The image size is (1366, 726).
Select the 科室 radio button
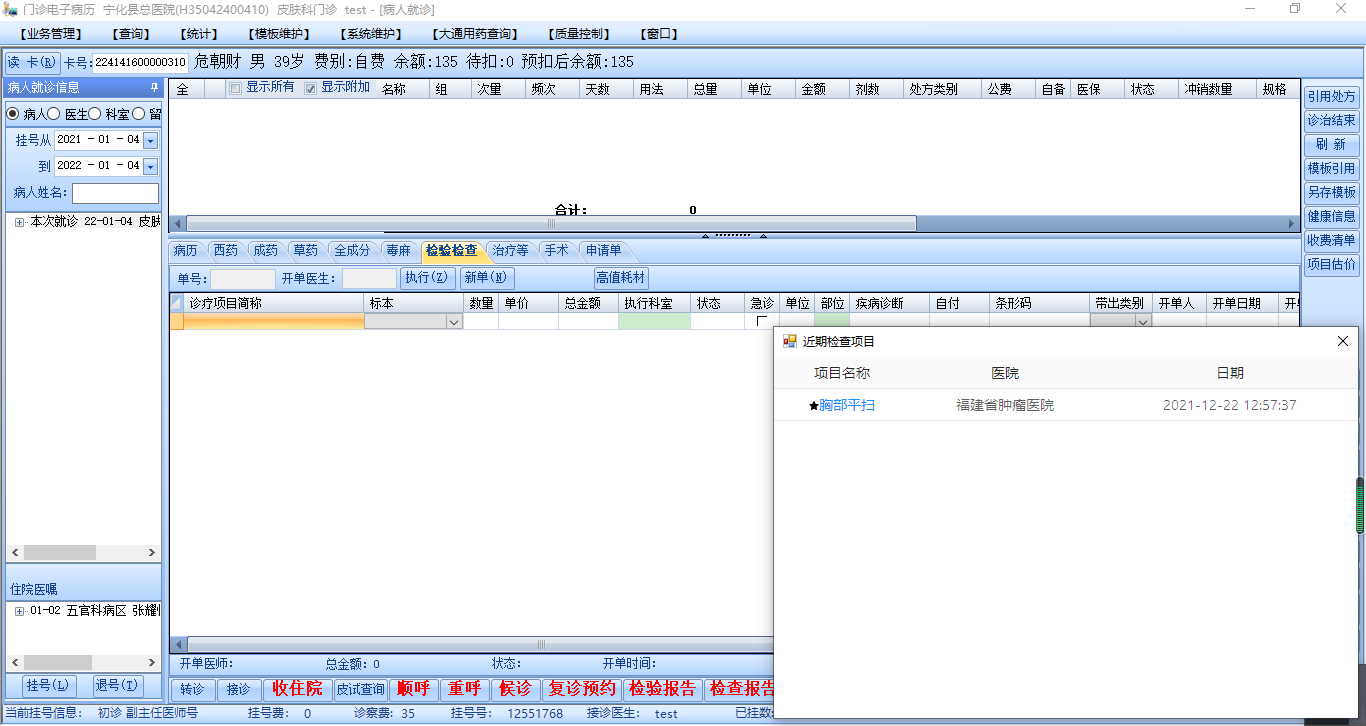[95, 114]
